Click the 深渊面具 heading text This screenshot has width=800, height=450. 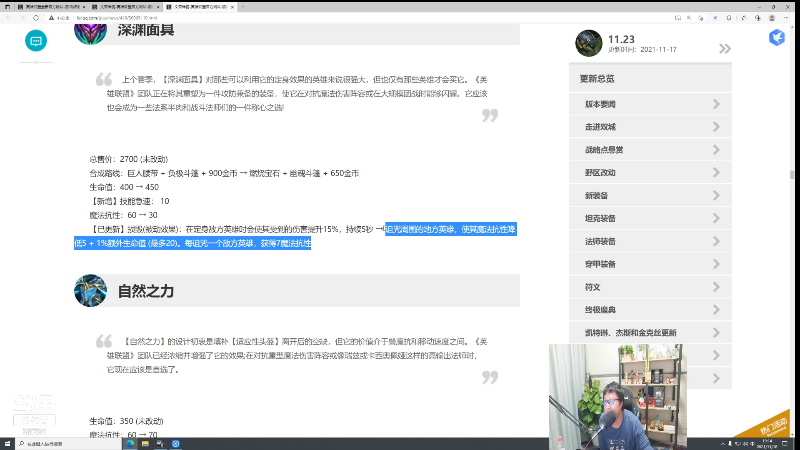[x=146, y=30]
